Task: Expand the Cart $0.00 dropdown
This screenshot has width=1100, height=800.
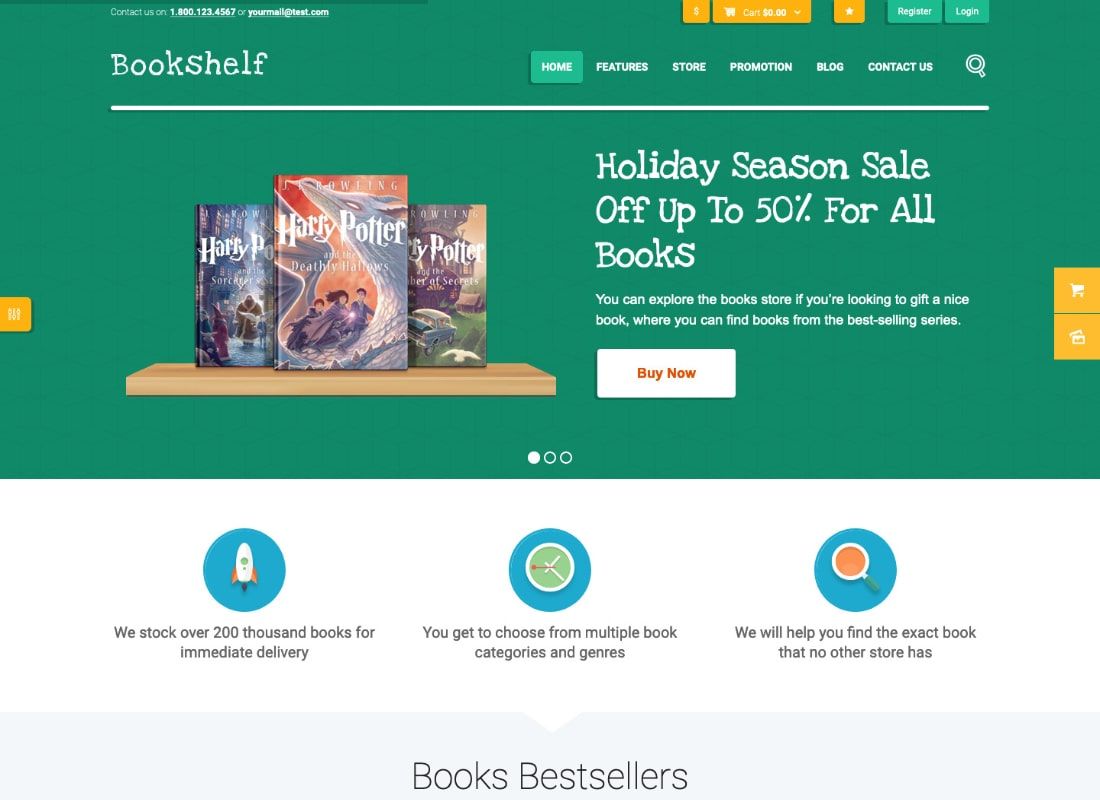Action: pos(762,11)
